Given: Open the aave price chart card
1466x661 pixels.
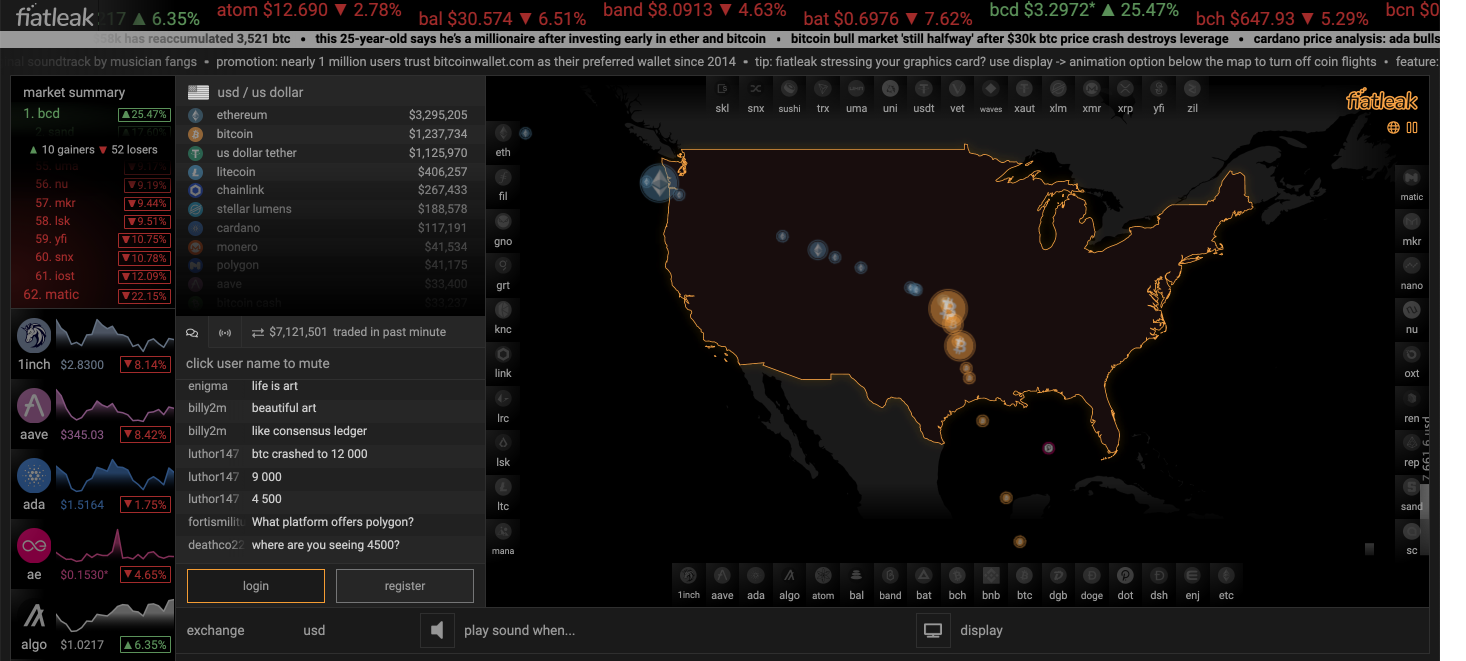Looking at the screenshot, I should coord(93,415).
